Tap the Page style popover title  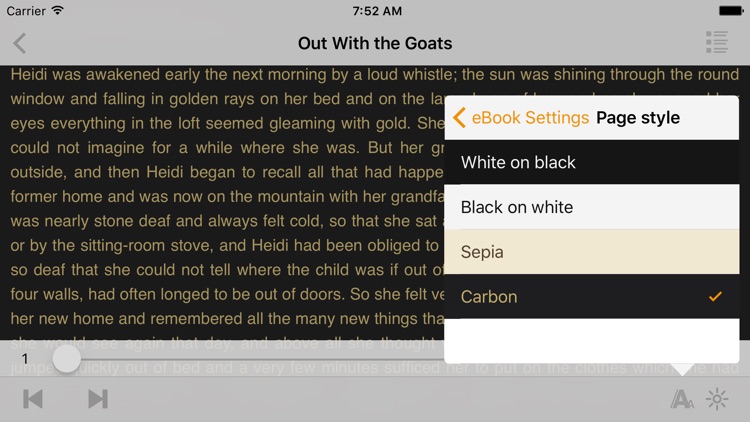[x=638, y=118]
